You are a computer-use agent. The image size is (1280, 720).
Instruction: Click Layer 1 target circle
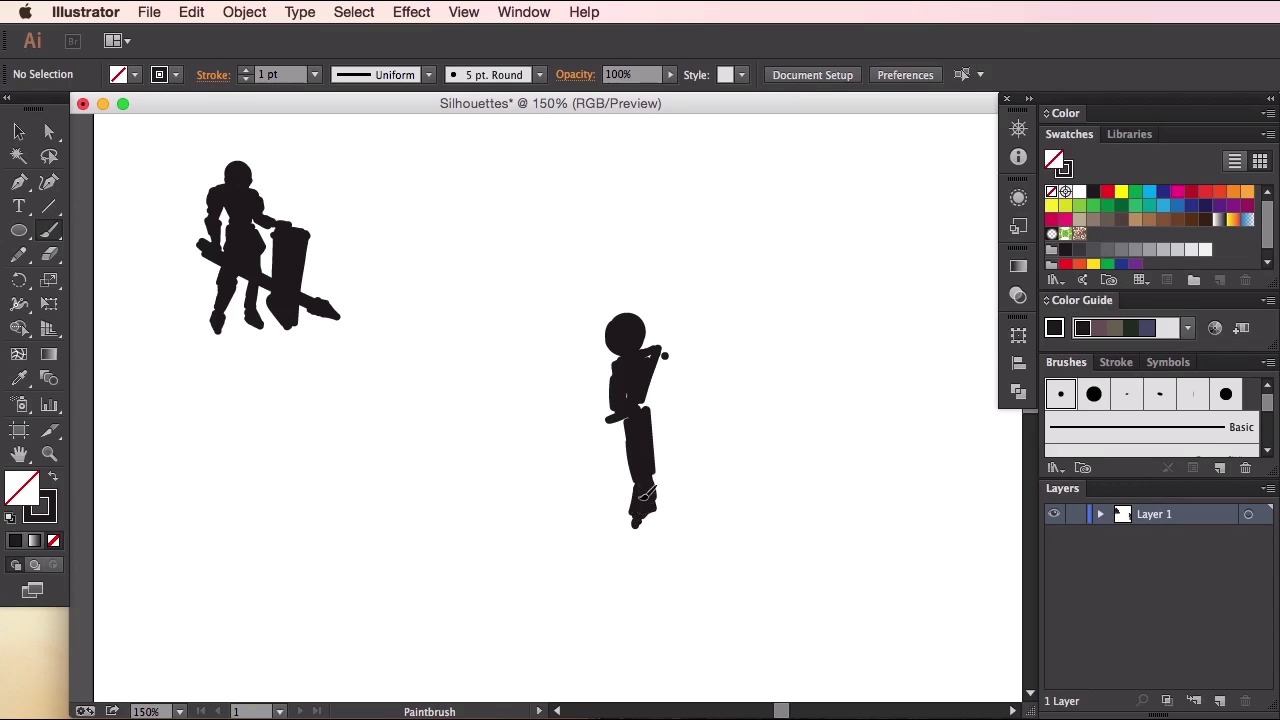1248,514
